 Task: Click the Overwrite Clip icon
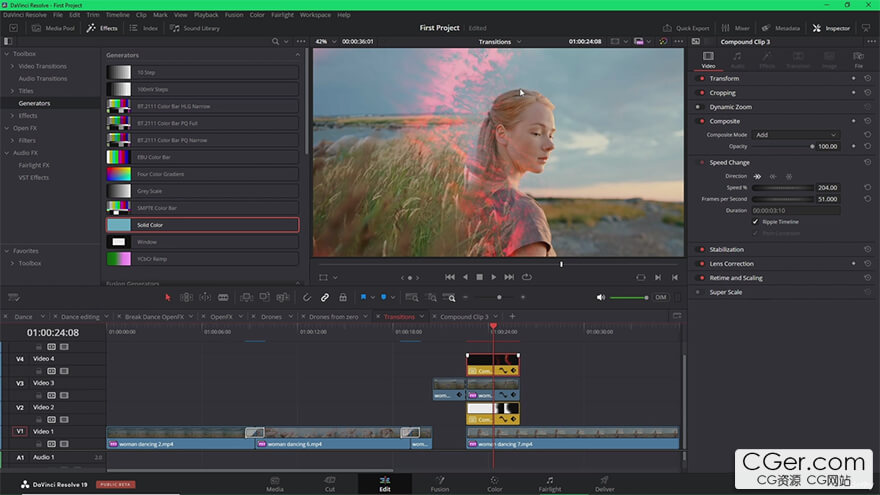click(x=264, y=297)
